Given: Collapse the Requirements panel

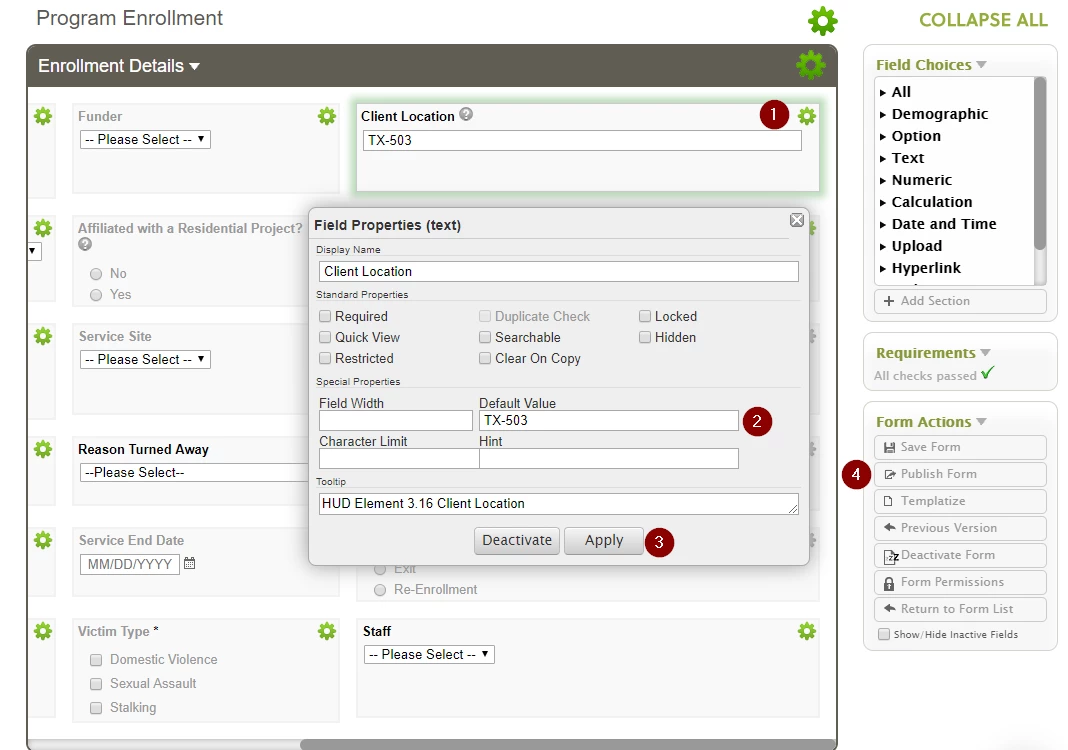Looking at the screenshot, I should (985, 353).
